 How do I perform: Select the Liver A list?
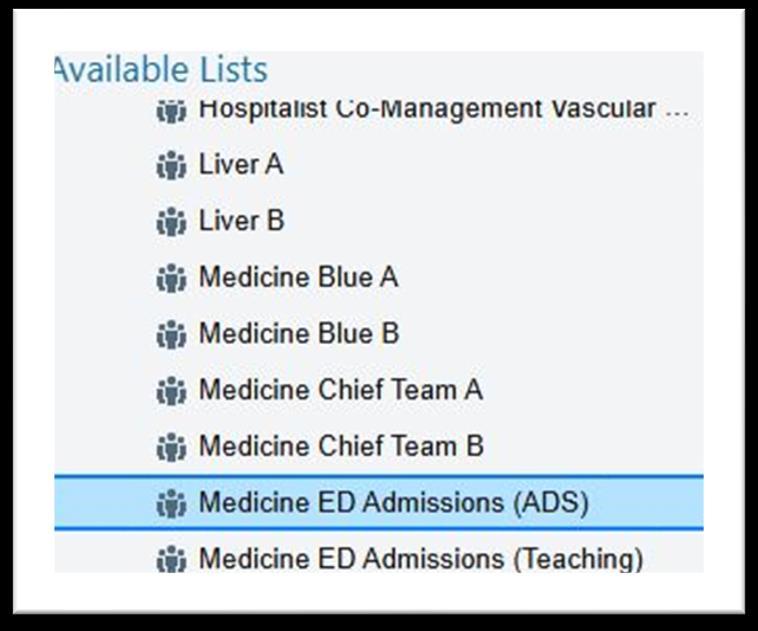pos(241,165)
